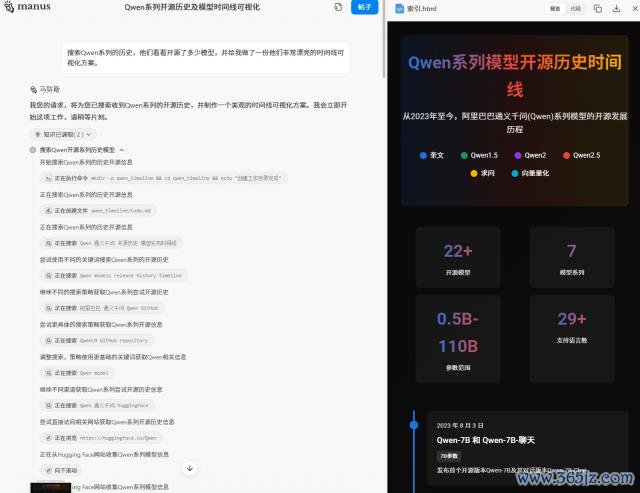
Task: Copy file via the copy icon in preview header
Action: 598,9
